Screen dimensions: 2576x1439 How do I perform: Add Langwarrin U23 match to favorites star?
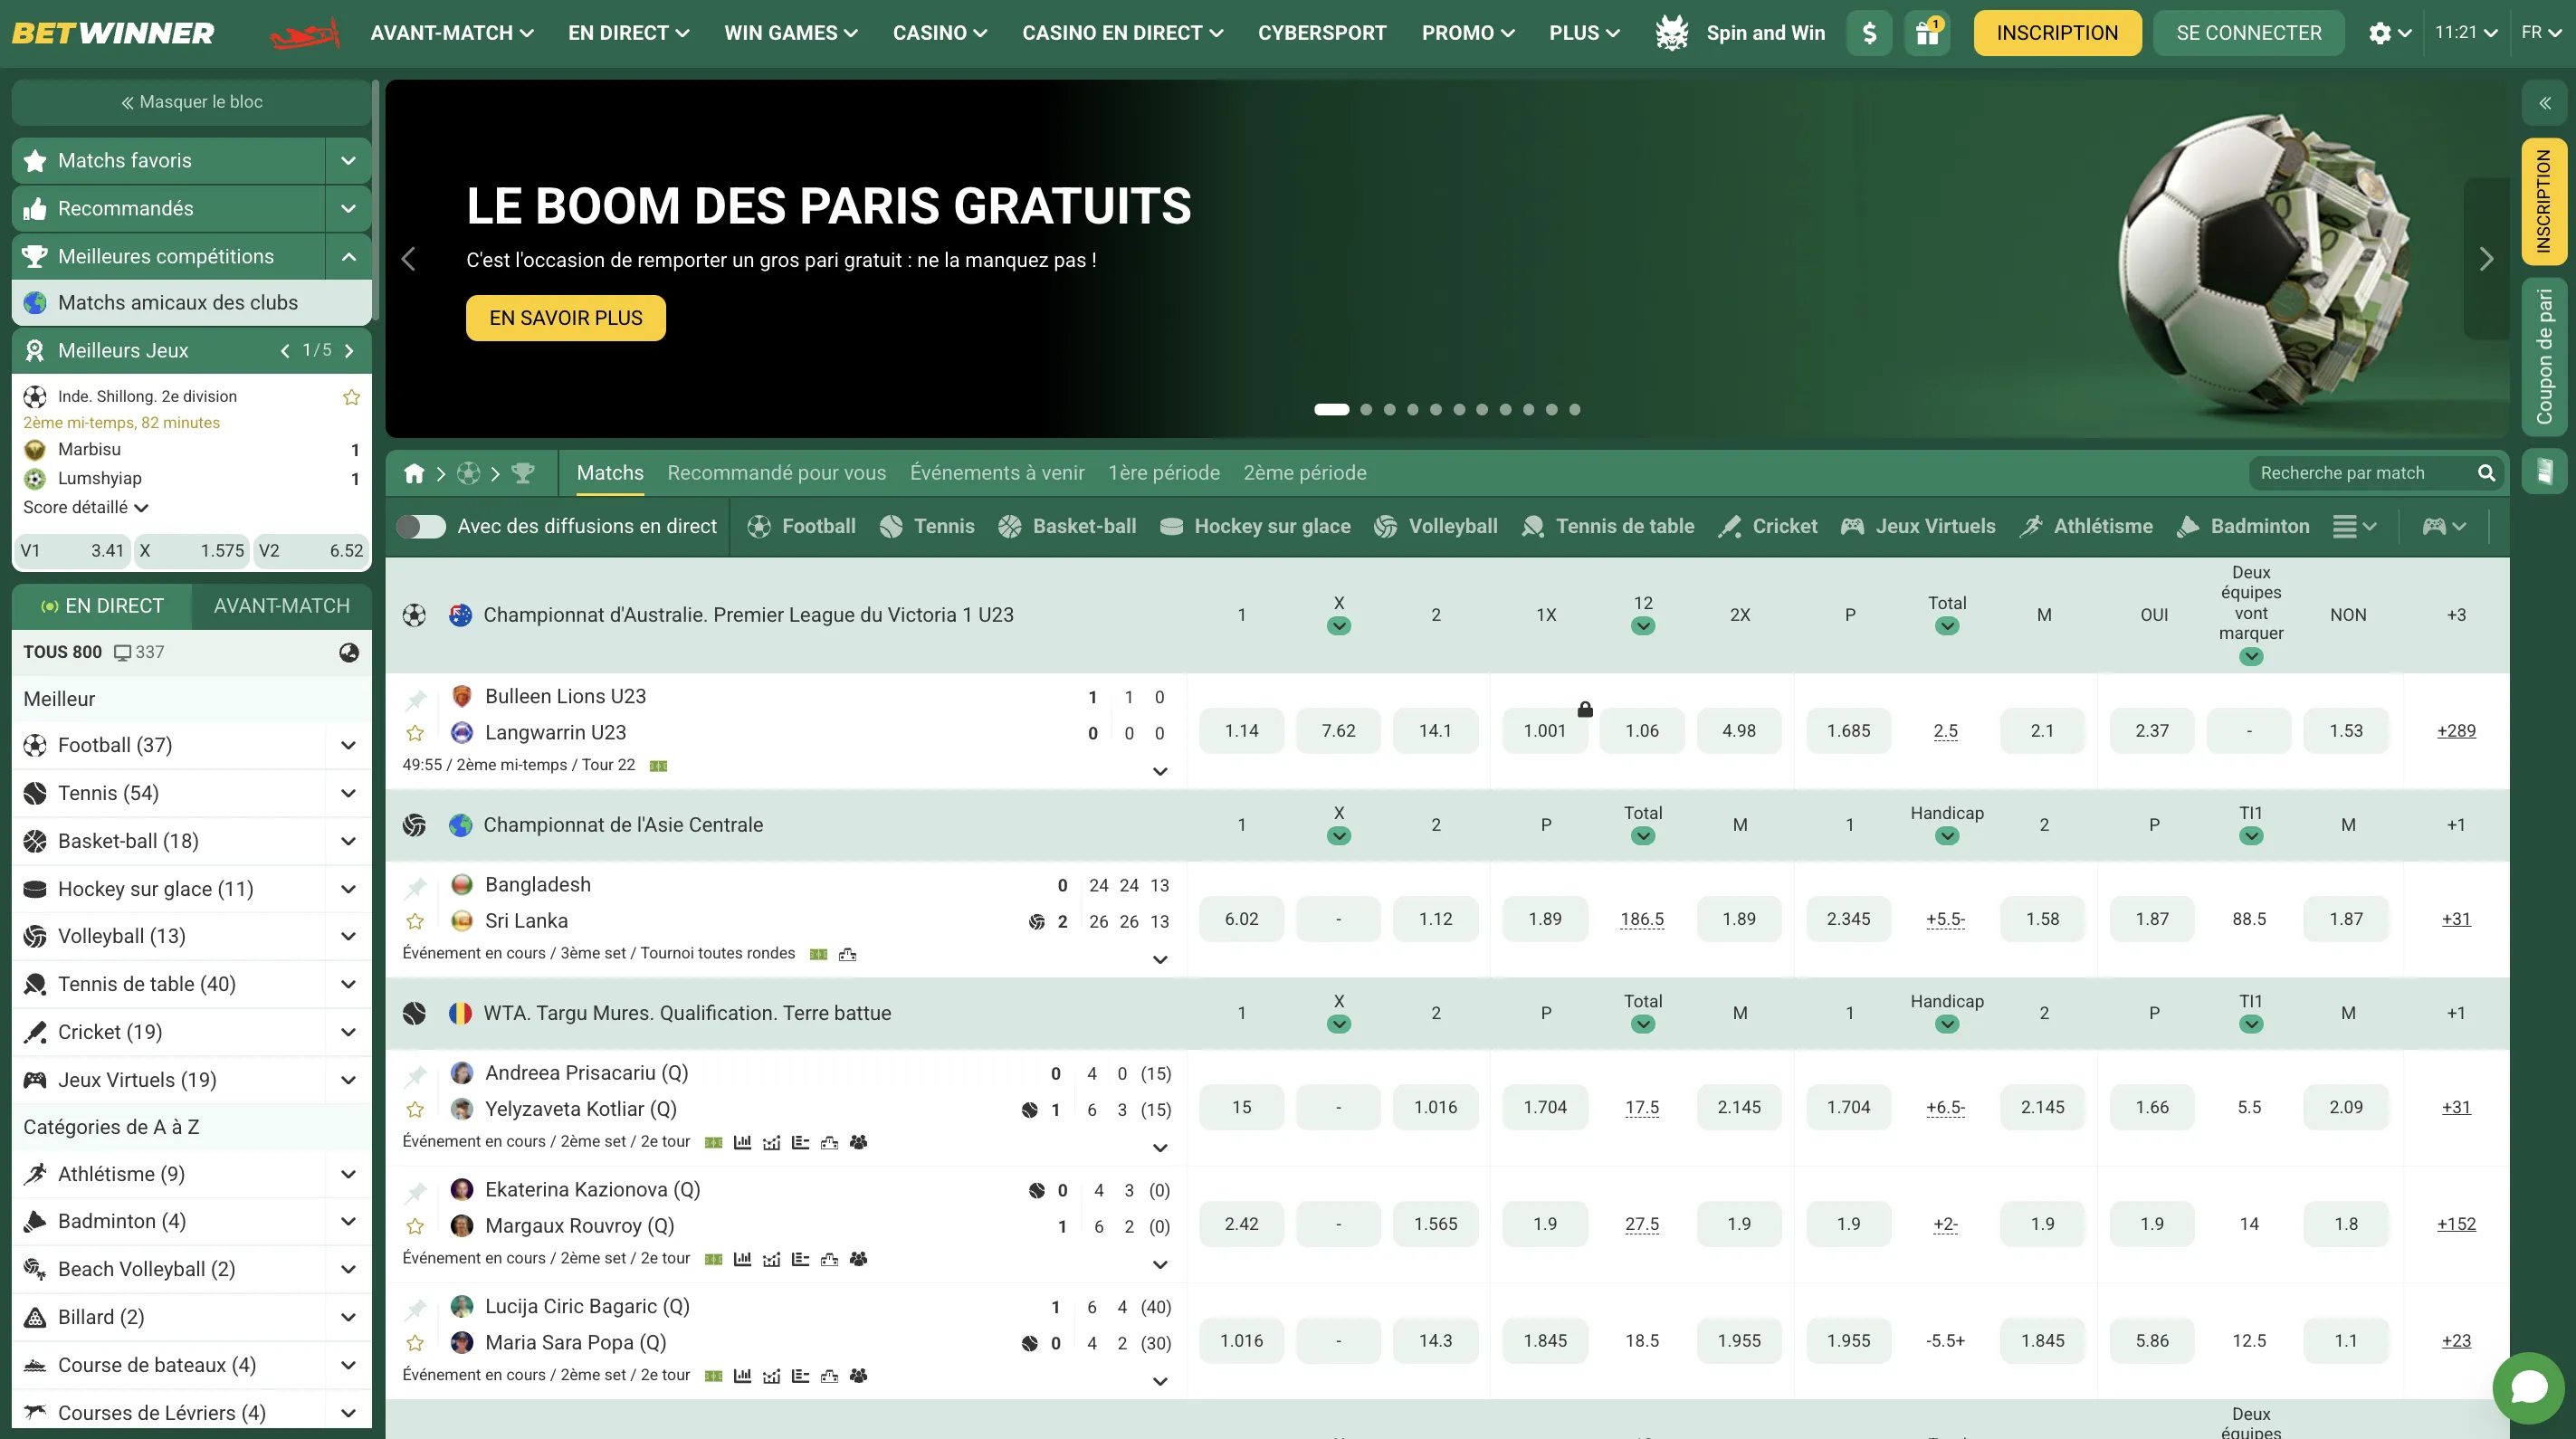415,733
